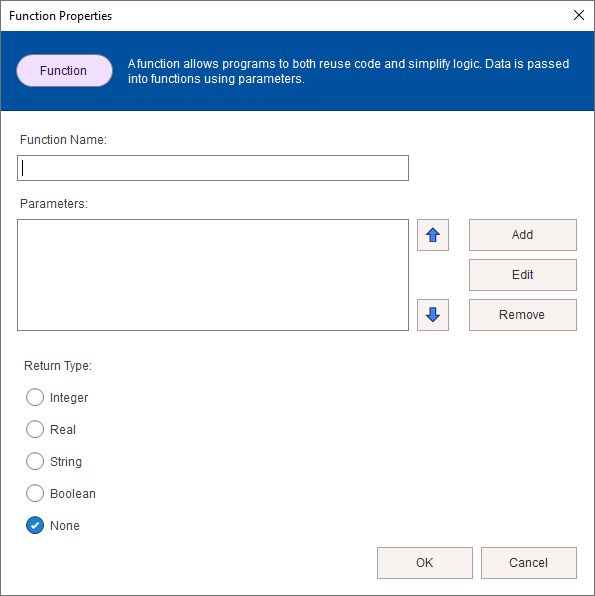Image resolution: width=595 pixels, height=596 pixels.
Task: Move parameter down with the blue down arrow
Action: pyautogui.click(x=433, y=315)
